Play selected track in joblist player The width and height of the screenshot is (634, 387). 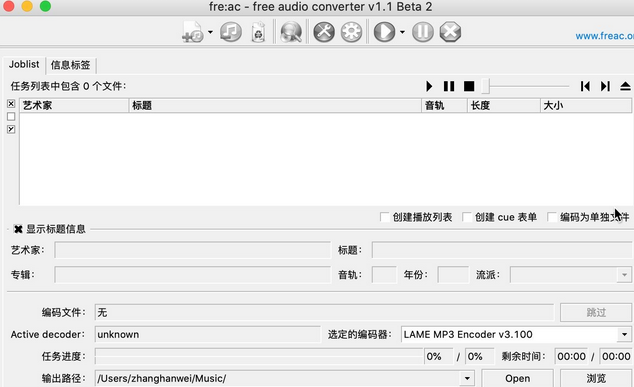[x=429, y=86]
